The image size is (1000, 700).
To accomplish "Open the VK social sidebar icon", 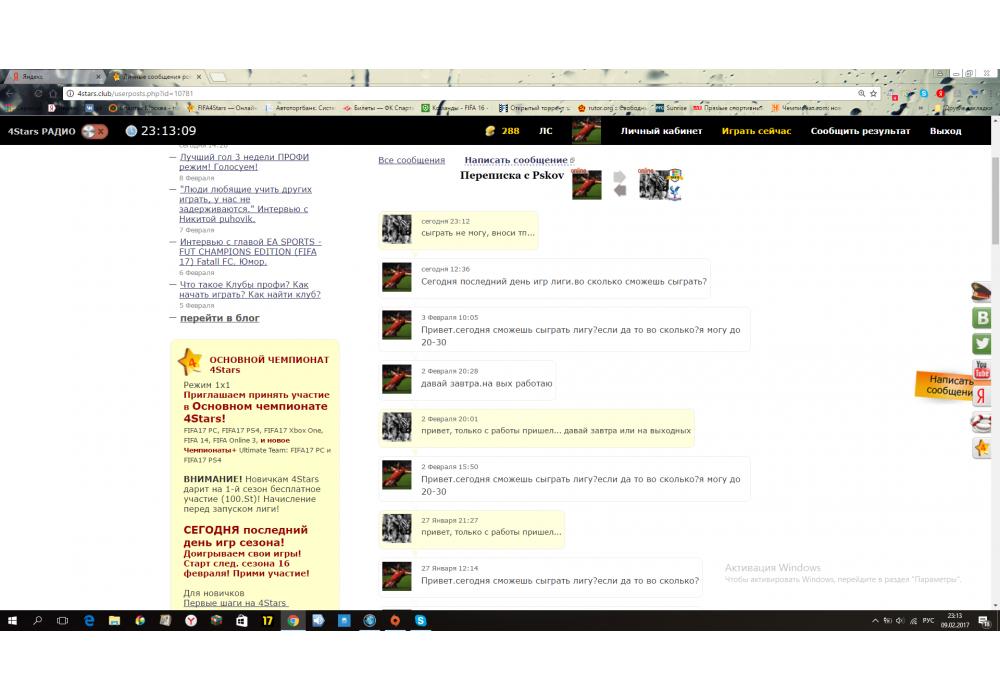I will (982, 318).
